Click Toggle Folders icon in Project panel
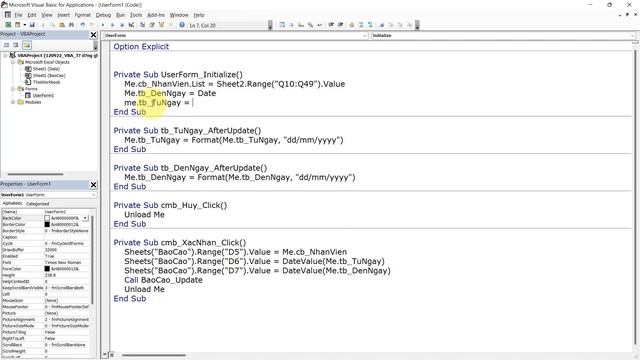Screen dimensions: 640x360 (x=27, y=45)
